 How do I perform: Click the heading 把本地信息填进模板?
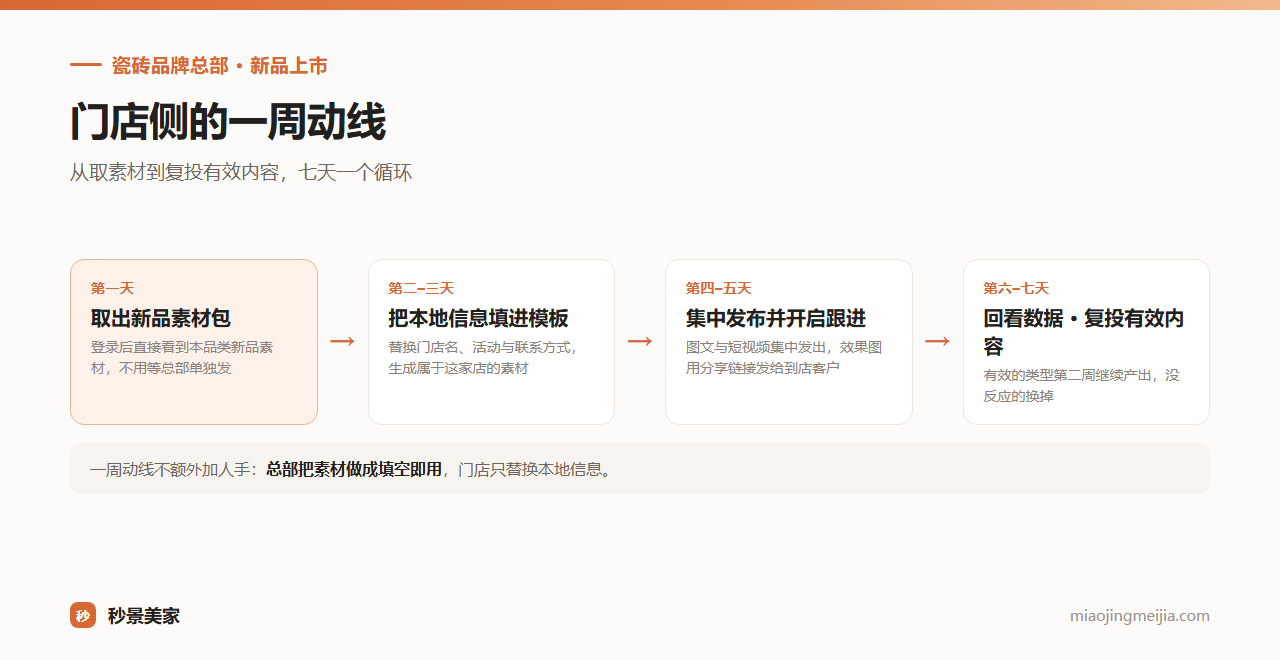[478, 318]
